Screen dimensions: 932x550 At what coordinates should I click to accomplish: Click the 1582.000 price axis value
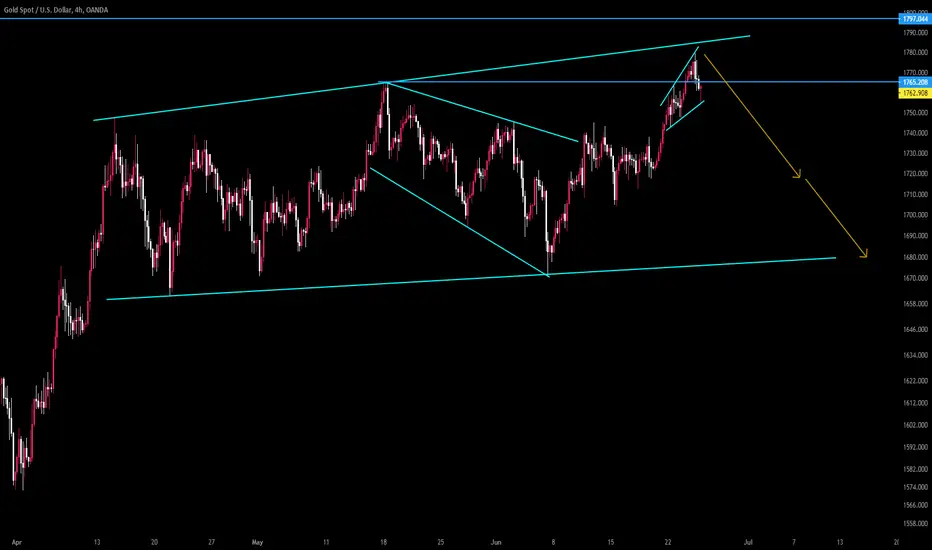click(x=915, y=469)
